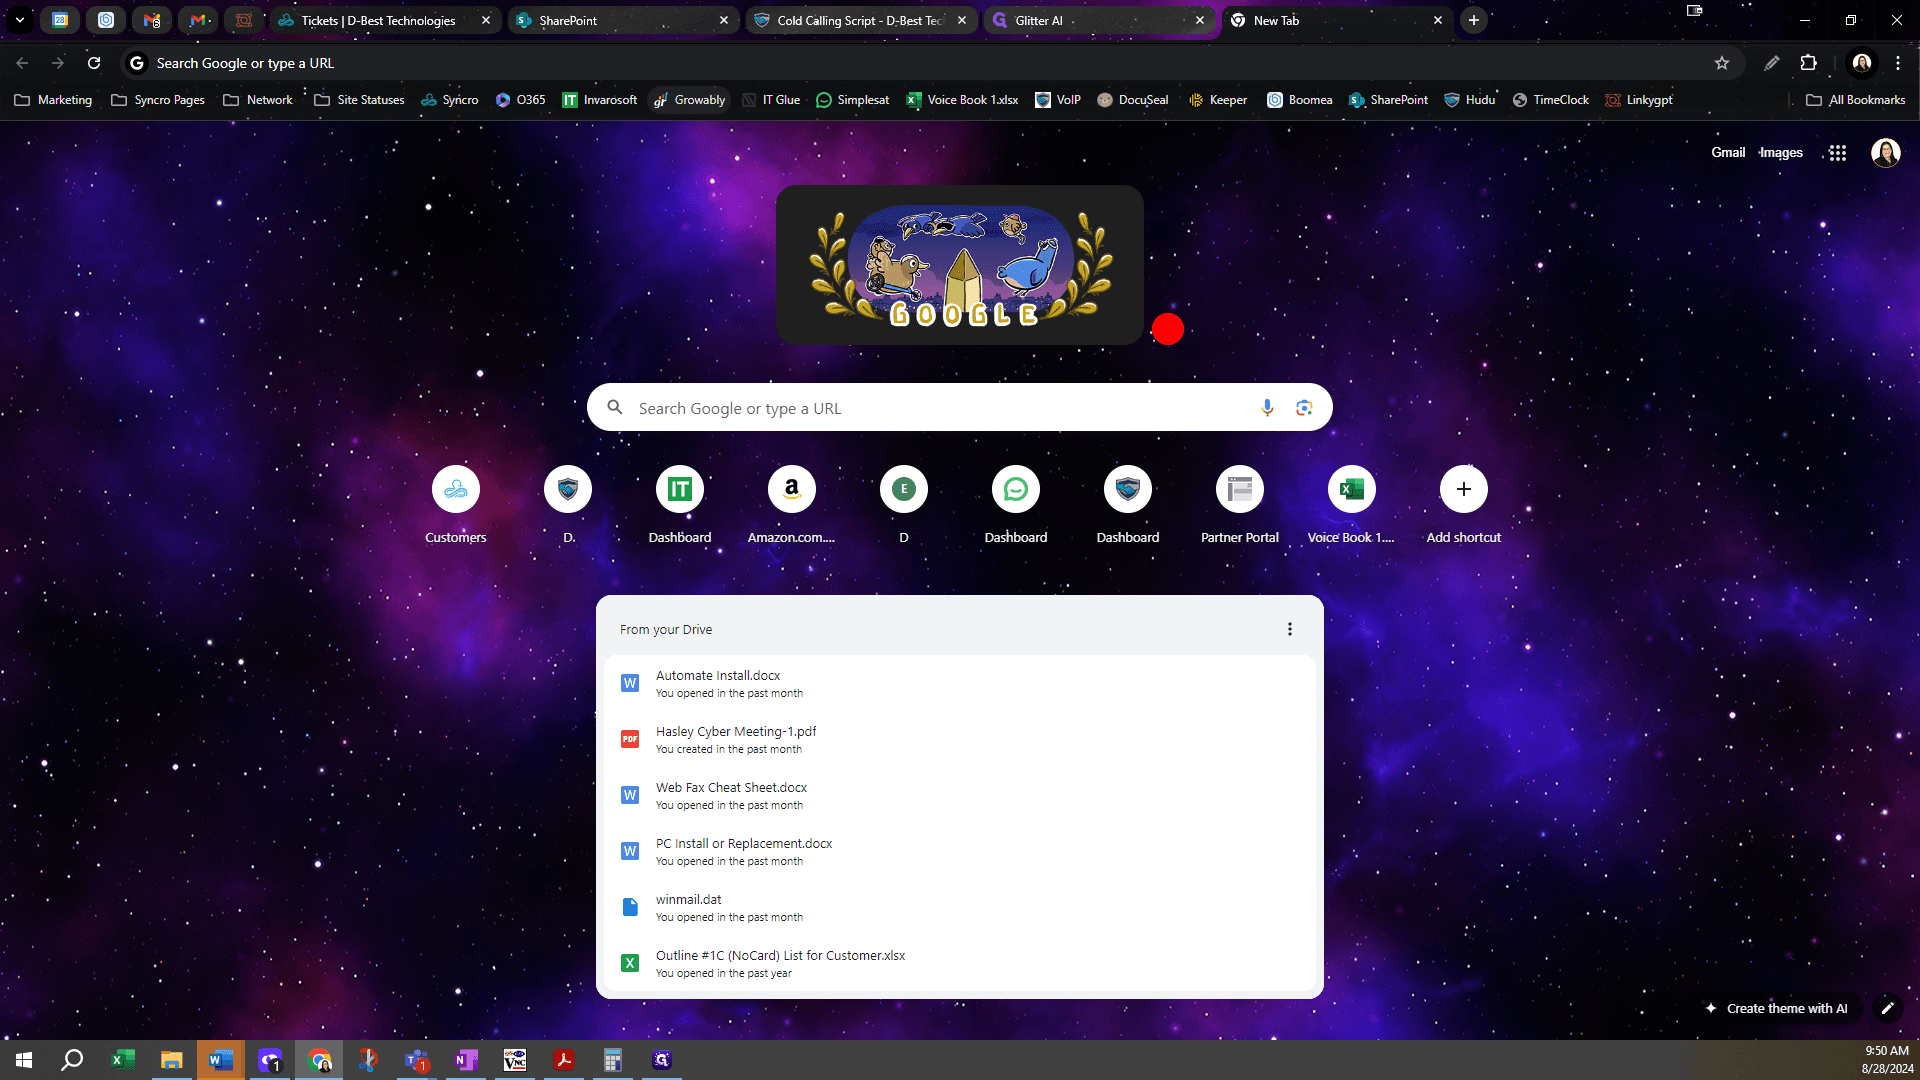This screenshot has width=1920, height=1080.
Task: Open Images link on New Tab page
Action: [x=1781, y=153]
